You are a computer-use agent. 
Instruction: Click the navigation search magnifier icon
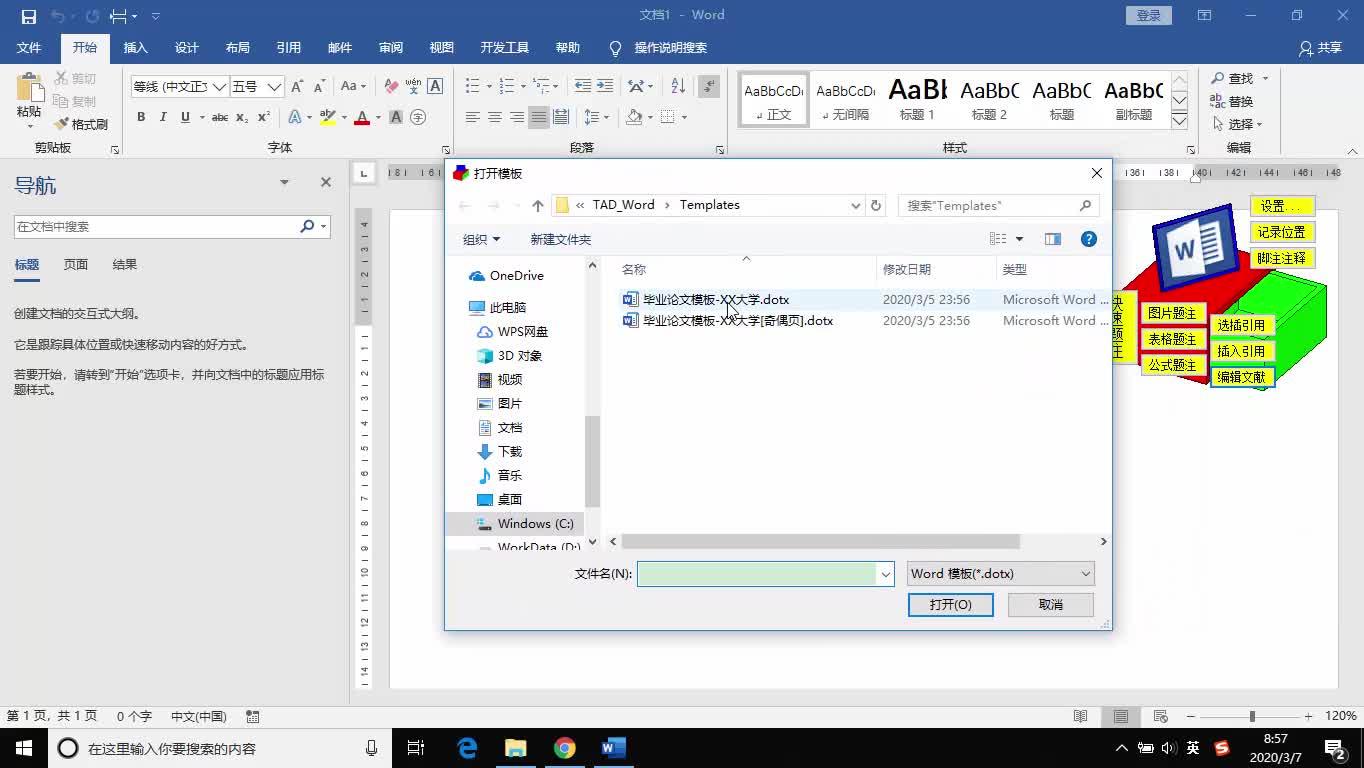307,226
